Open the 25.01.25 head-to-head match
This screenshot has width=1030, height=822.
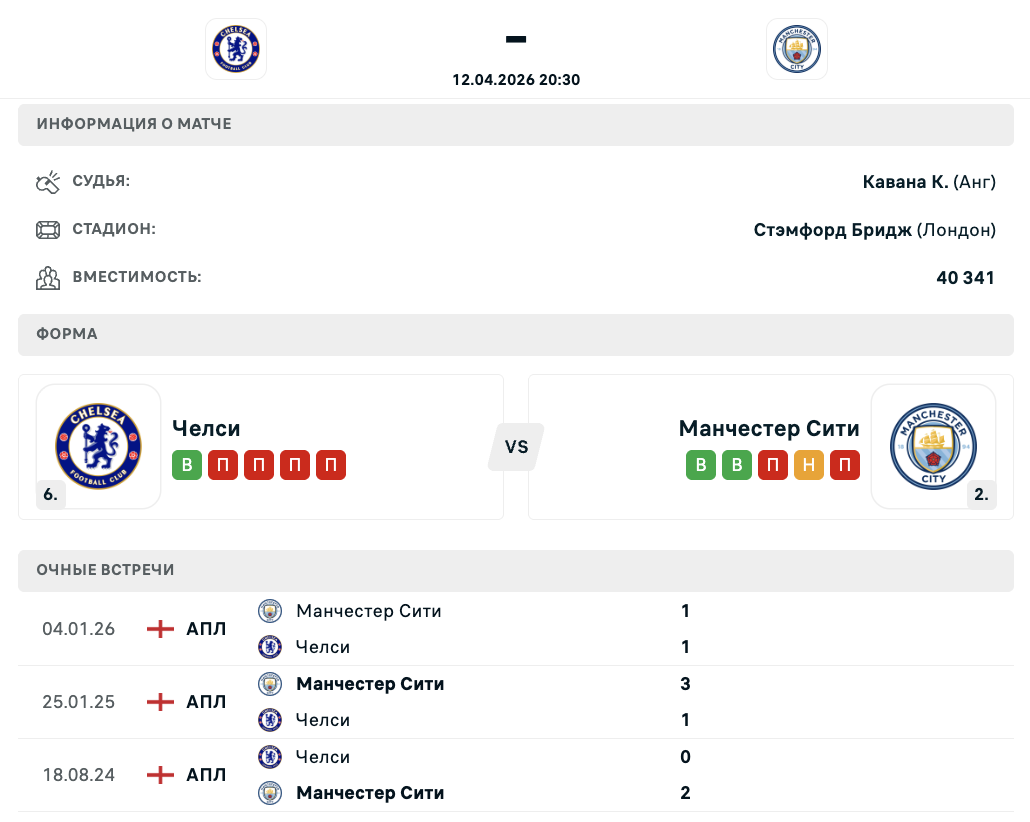(x=78, y=702)
